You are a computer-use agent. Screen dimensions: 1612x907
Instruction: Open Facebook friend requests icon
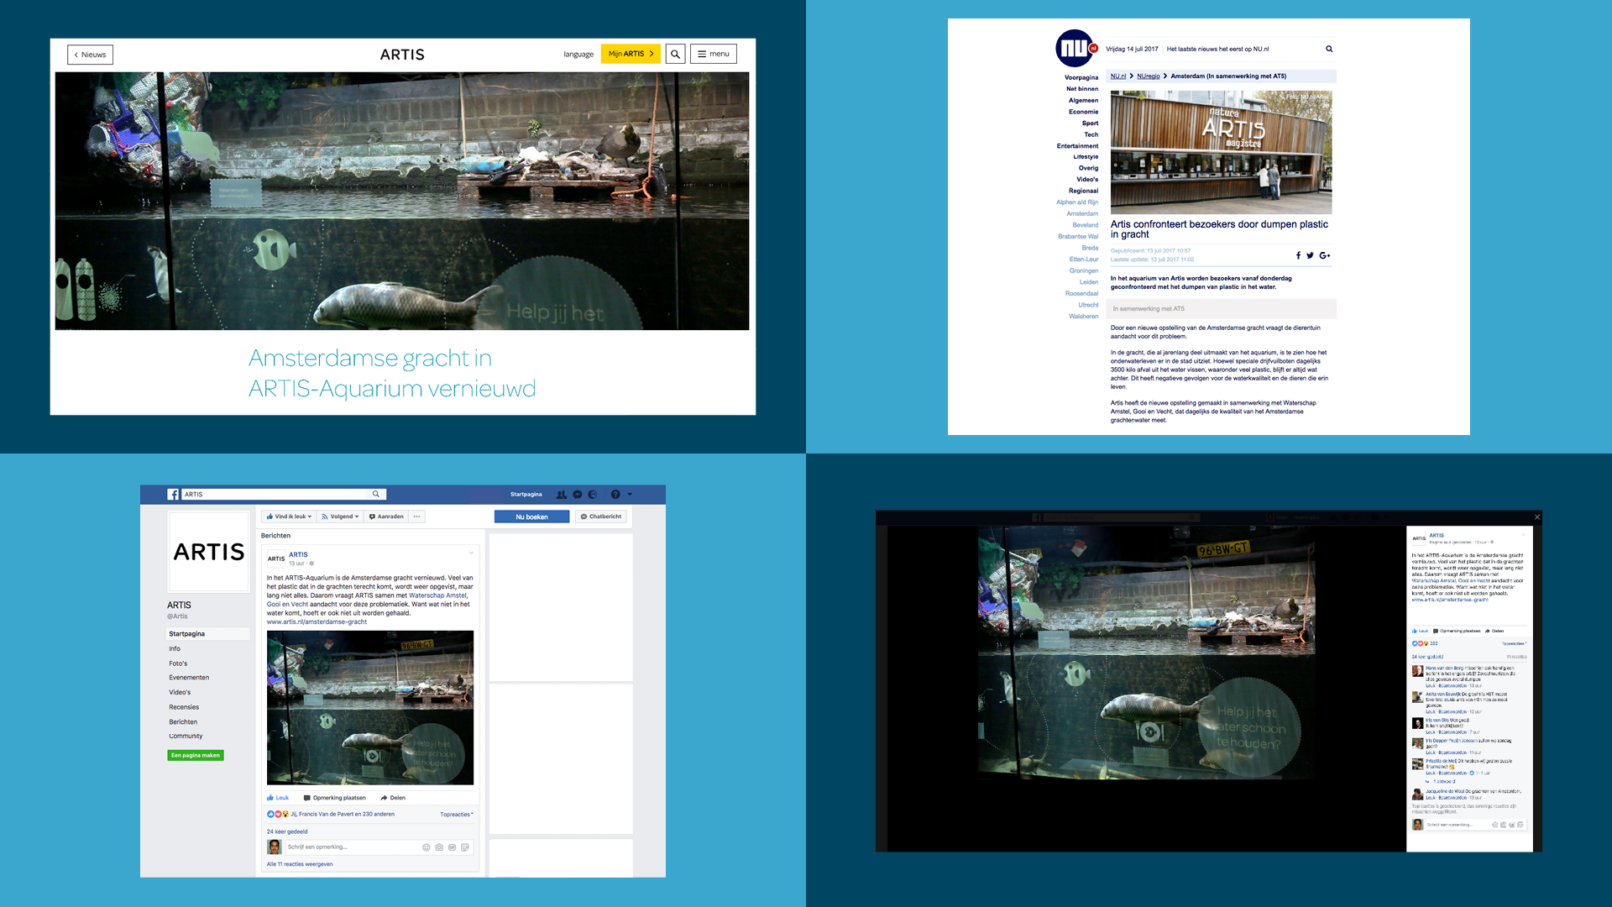tap(561, 494)
